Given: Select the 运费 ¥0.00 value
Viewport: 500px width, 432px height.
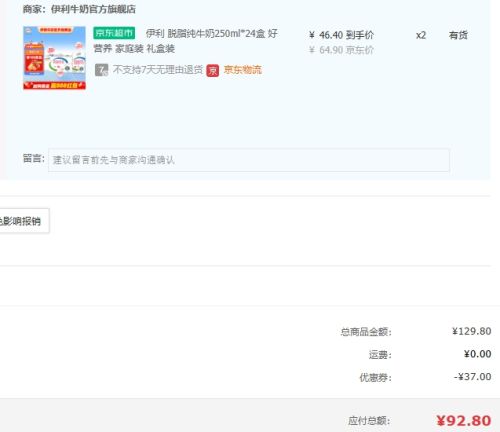Looking at the screenshot, I should pyautogui.click(x=478, y=354).
